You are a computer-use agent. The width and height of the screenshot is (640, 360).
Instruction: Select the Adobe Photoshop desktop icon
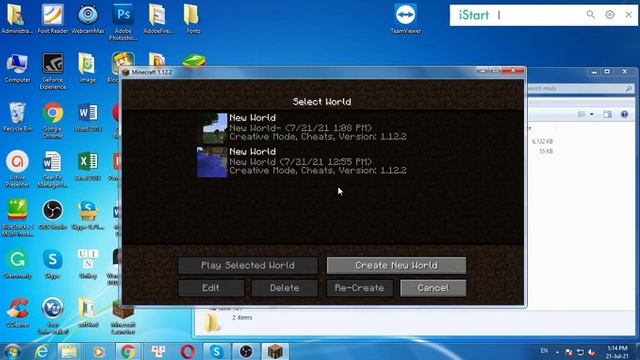point(123,22)
